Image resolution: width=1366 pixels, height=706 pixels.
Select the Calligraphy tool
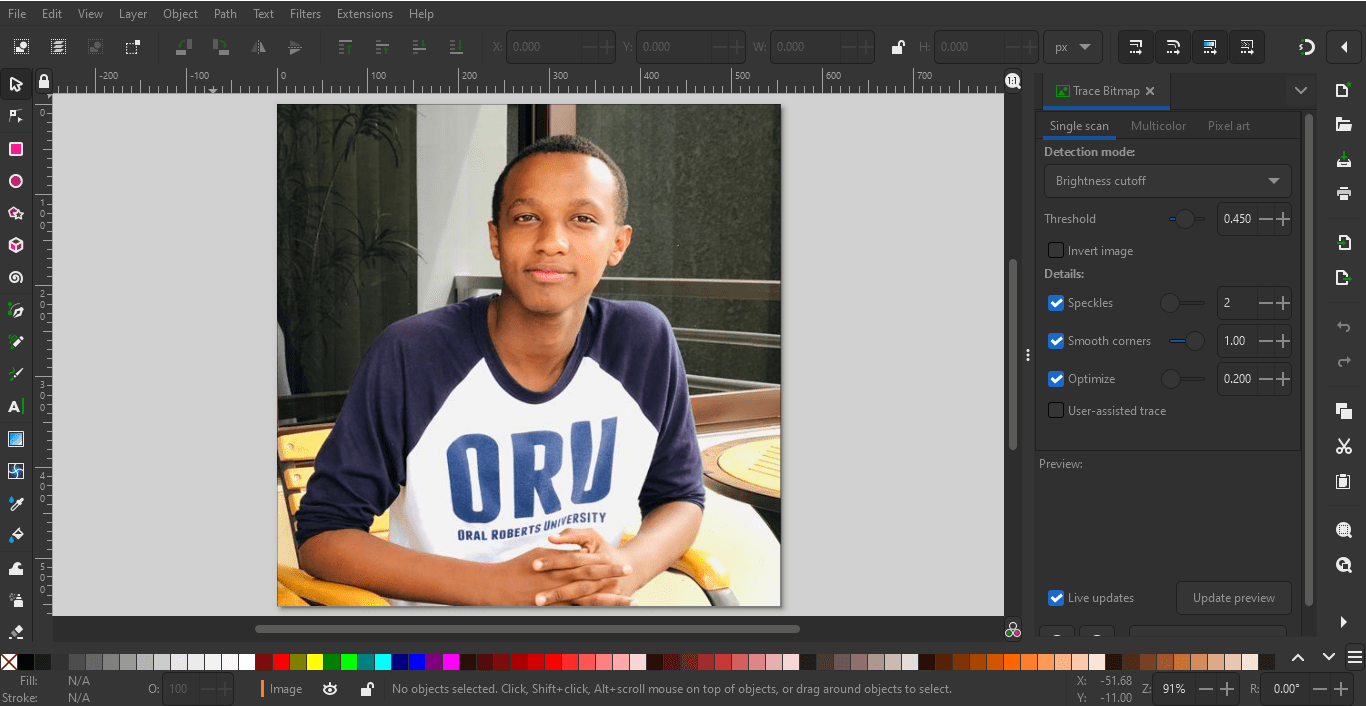[x=16, y=374]
